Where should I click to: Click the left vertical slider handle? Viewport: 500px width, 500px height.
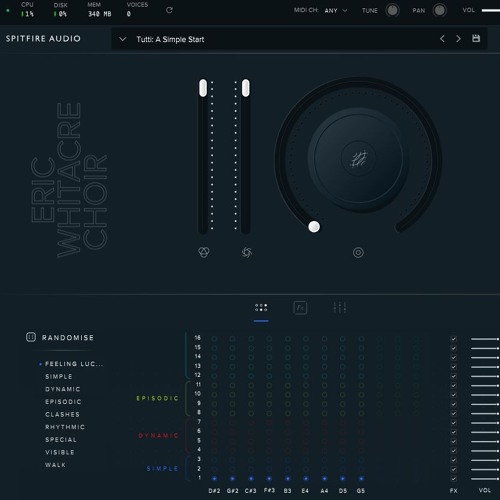coord(203,88)
